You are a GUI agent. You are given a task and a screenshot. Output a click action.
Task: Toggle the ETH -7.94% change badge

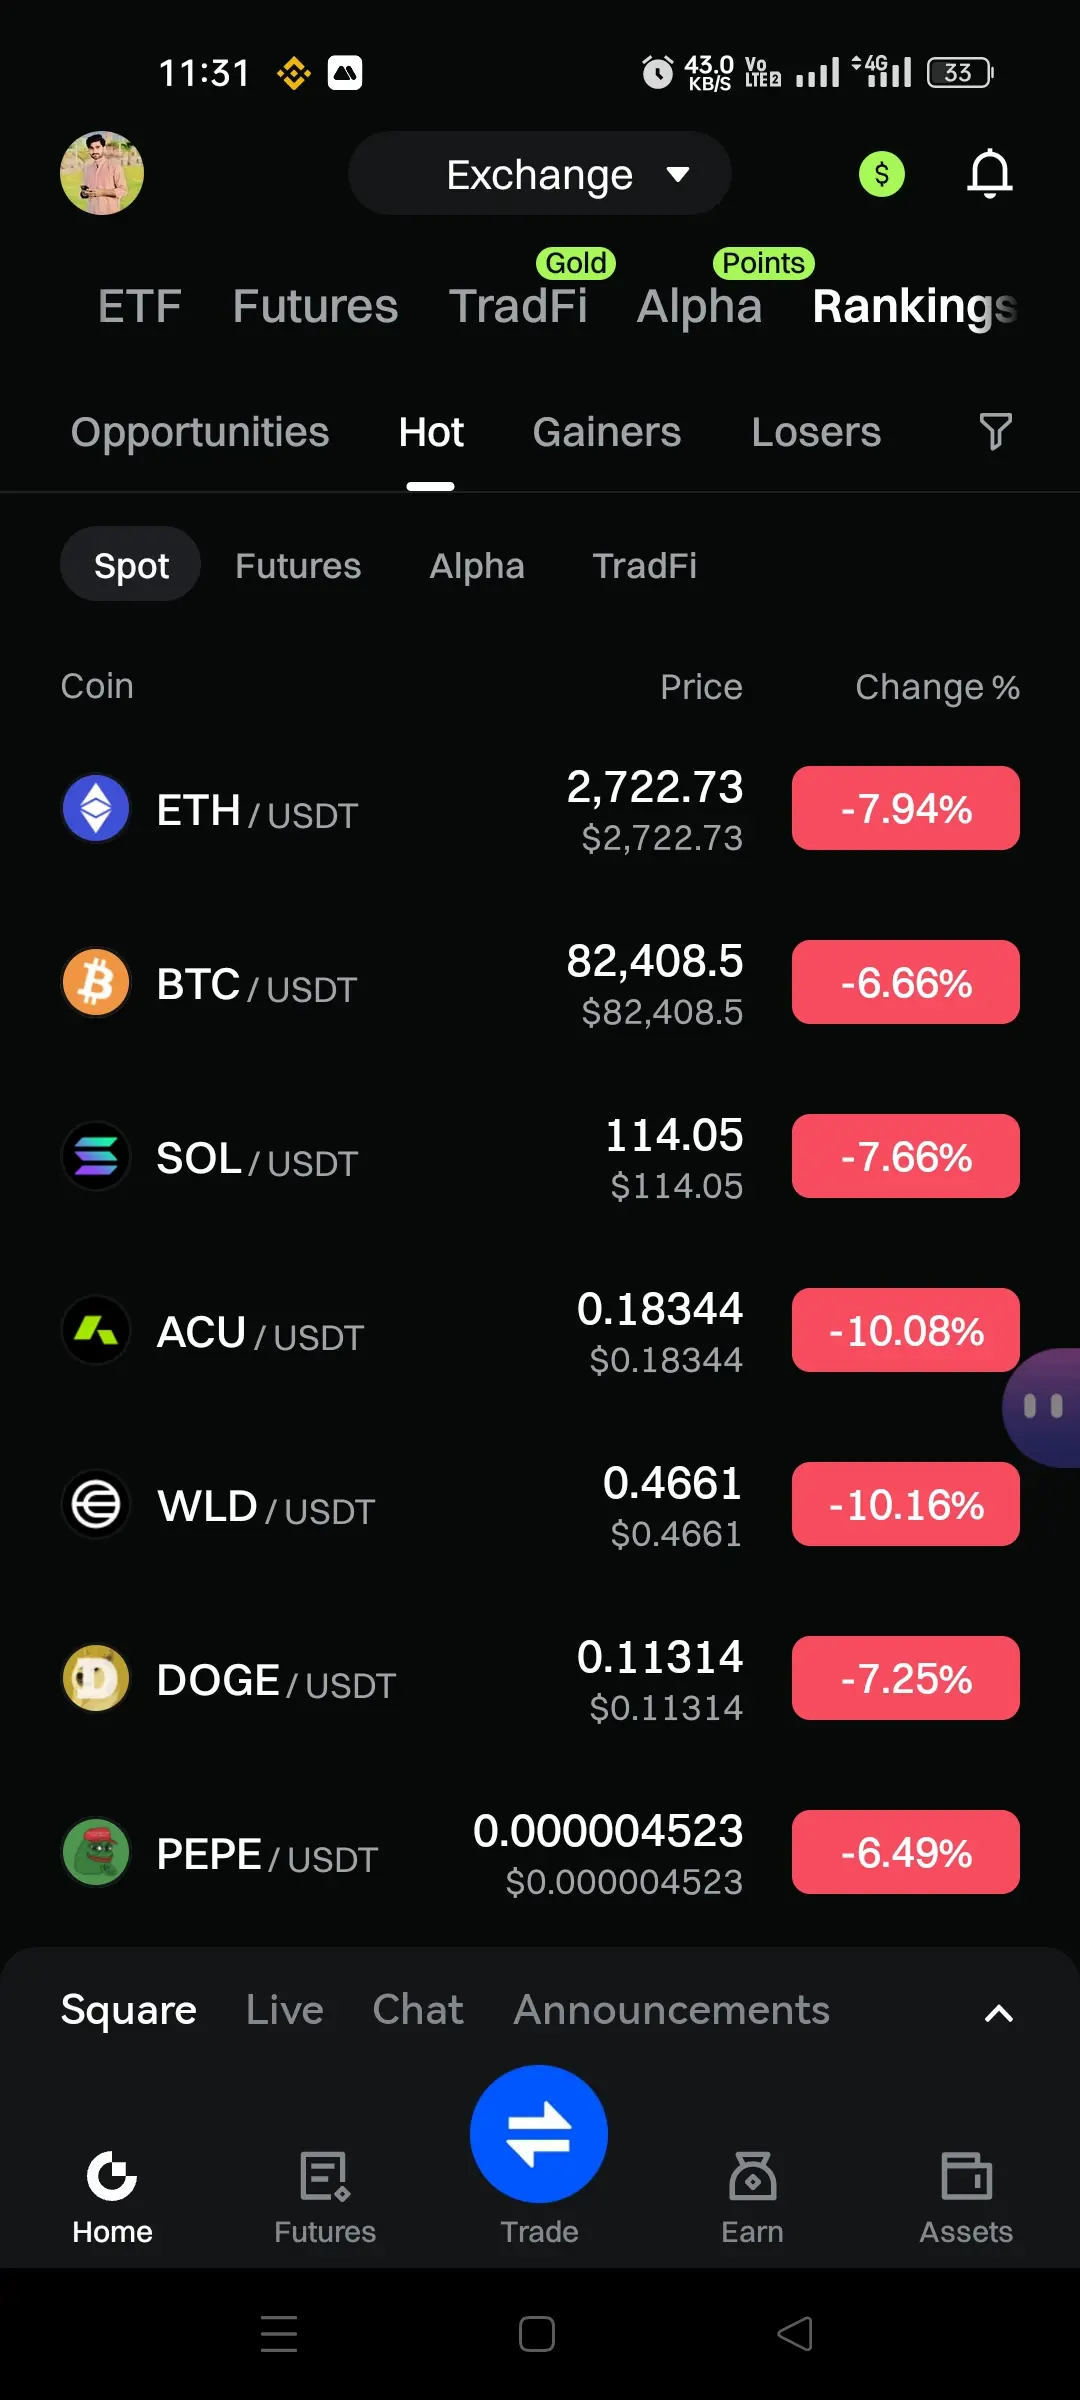click(x=906, y=808)
